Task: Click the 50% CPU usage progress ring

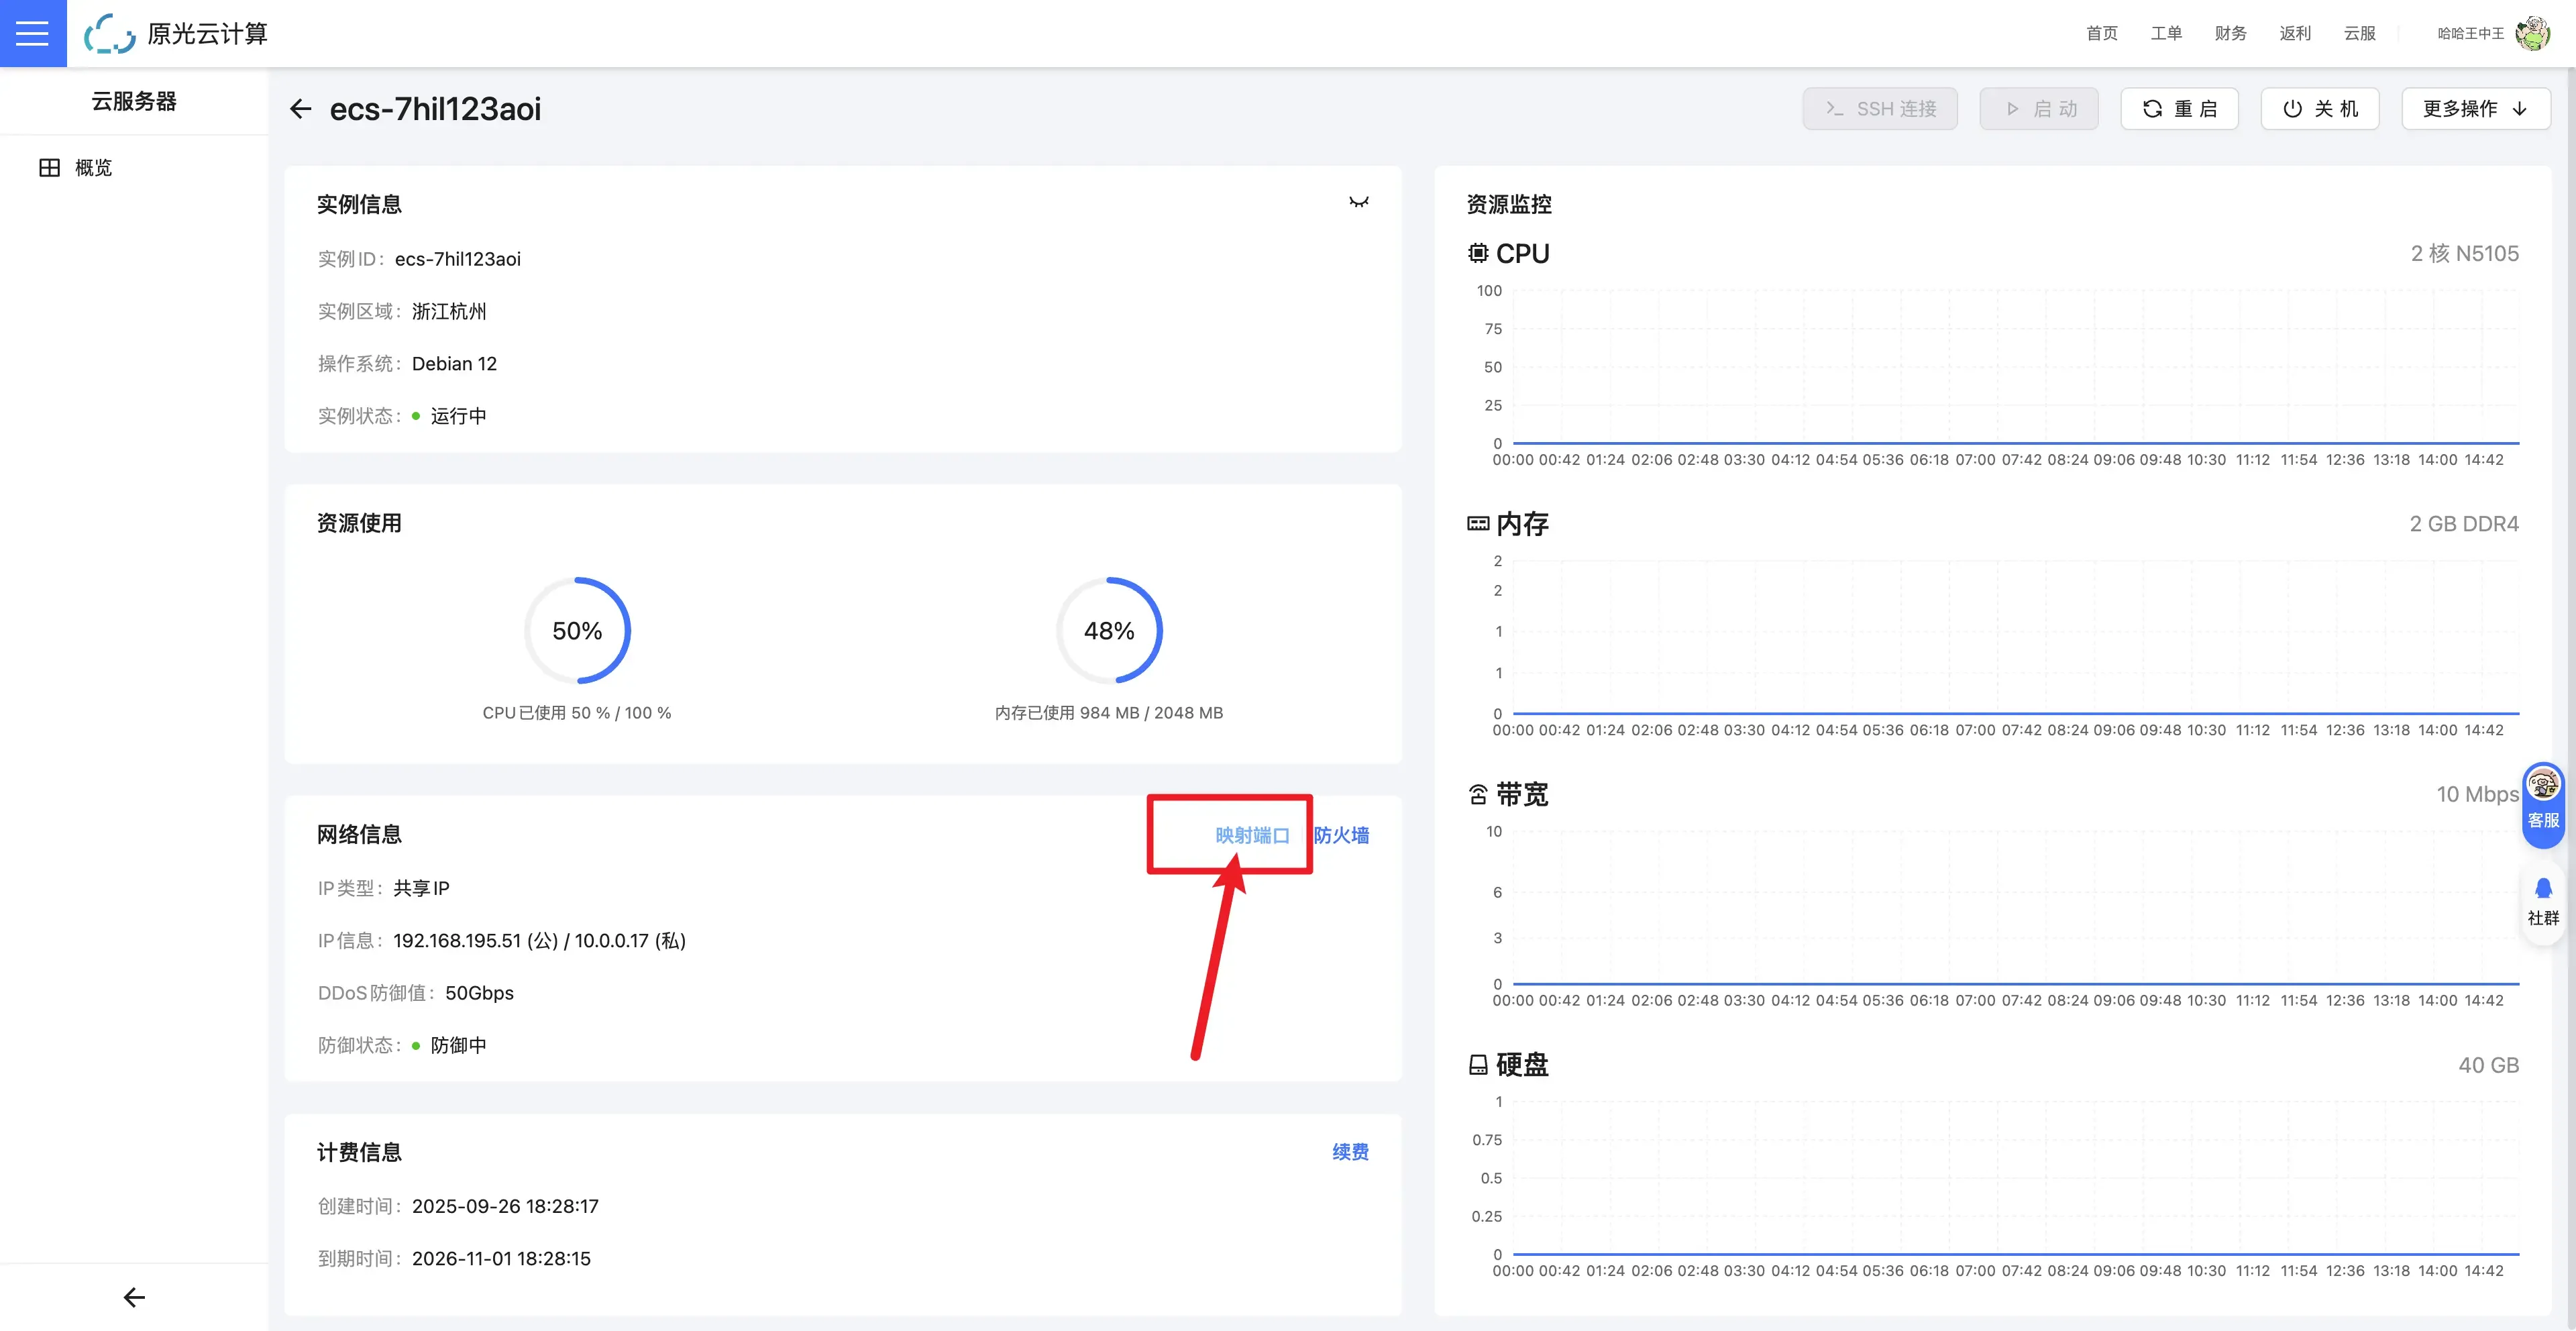Action: pyautogui.click(x=577, y=631)
